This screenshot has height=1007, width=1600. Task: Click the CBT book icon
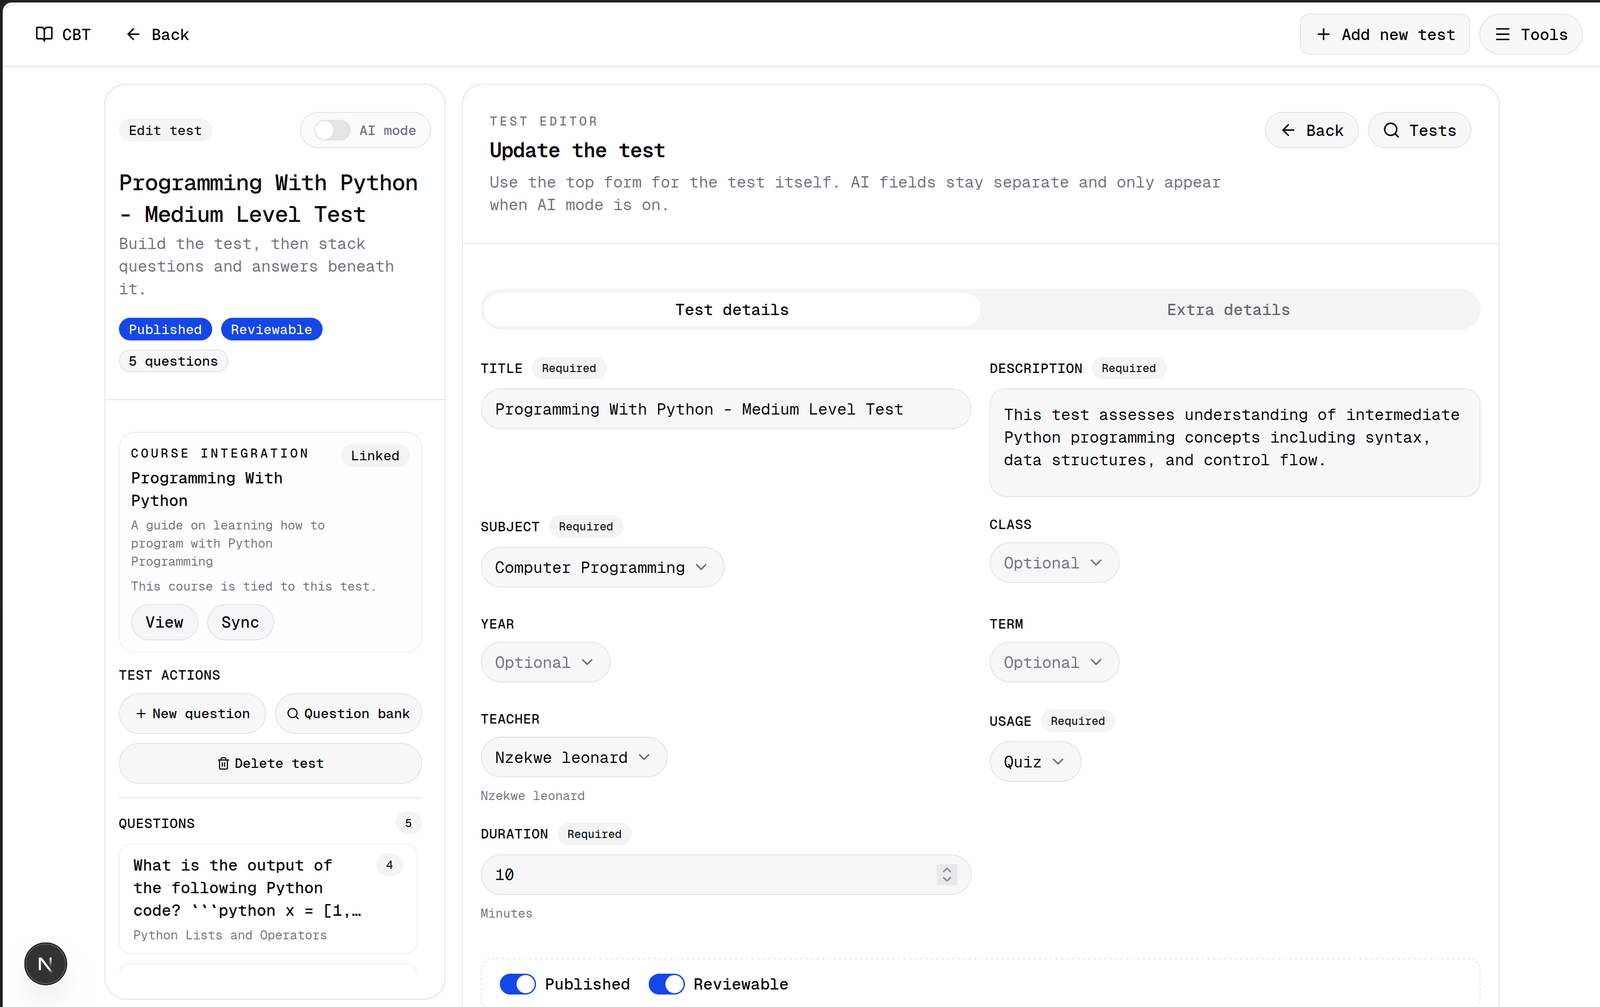tap(44, 34)
